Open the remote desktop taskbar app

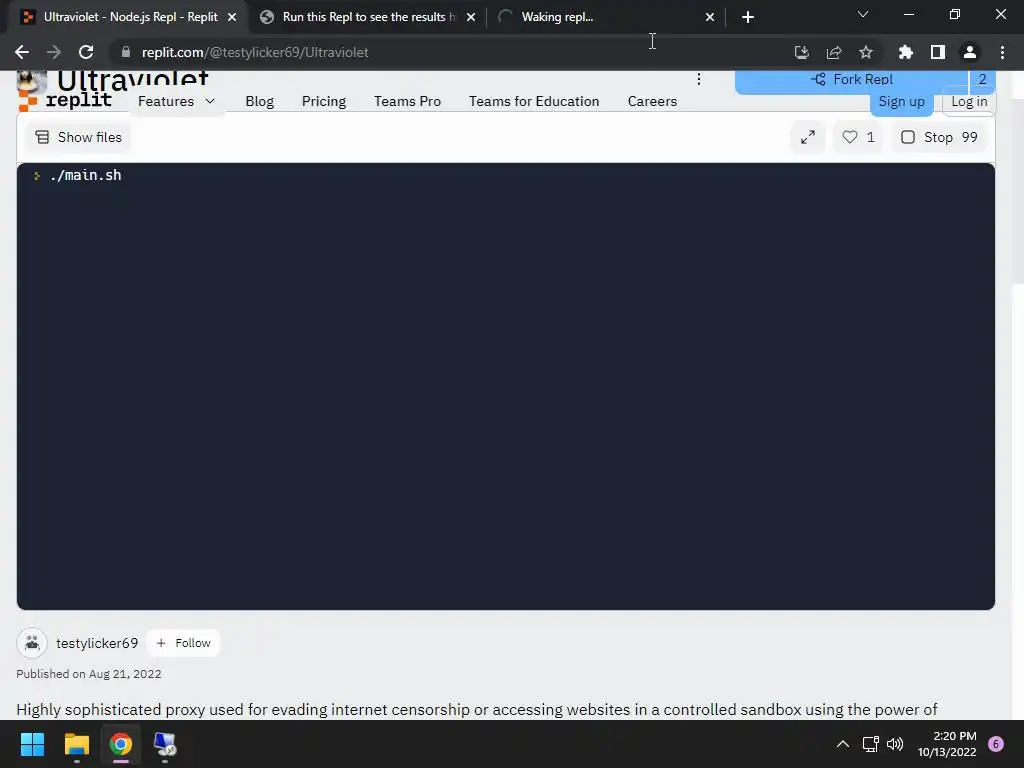[165, 744]
